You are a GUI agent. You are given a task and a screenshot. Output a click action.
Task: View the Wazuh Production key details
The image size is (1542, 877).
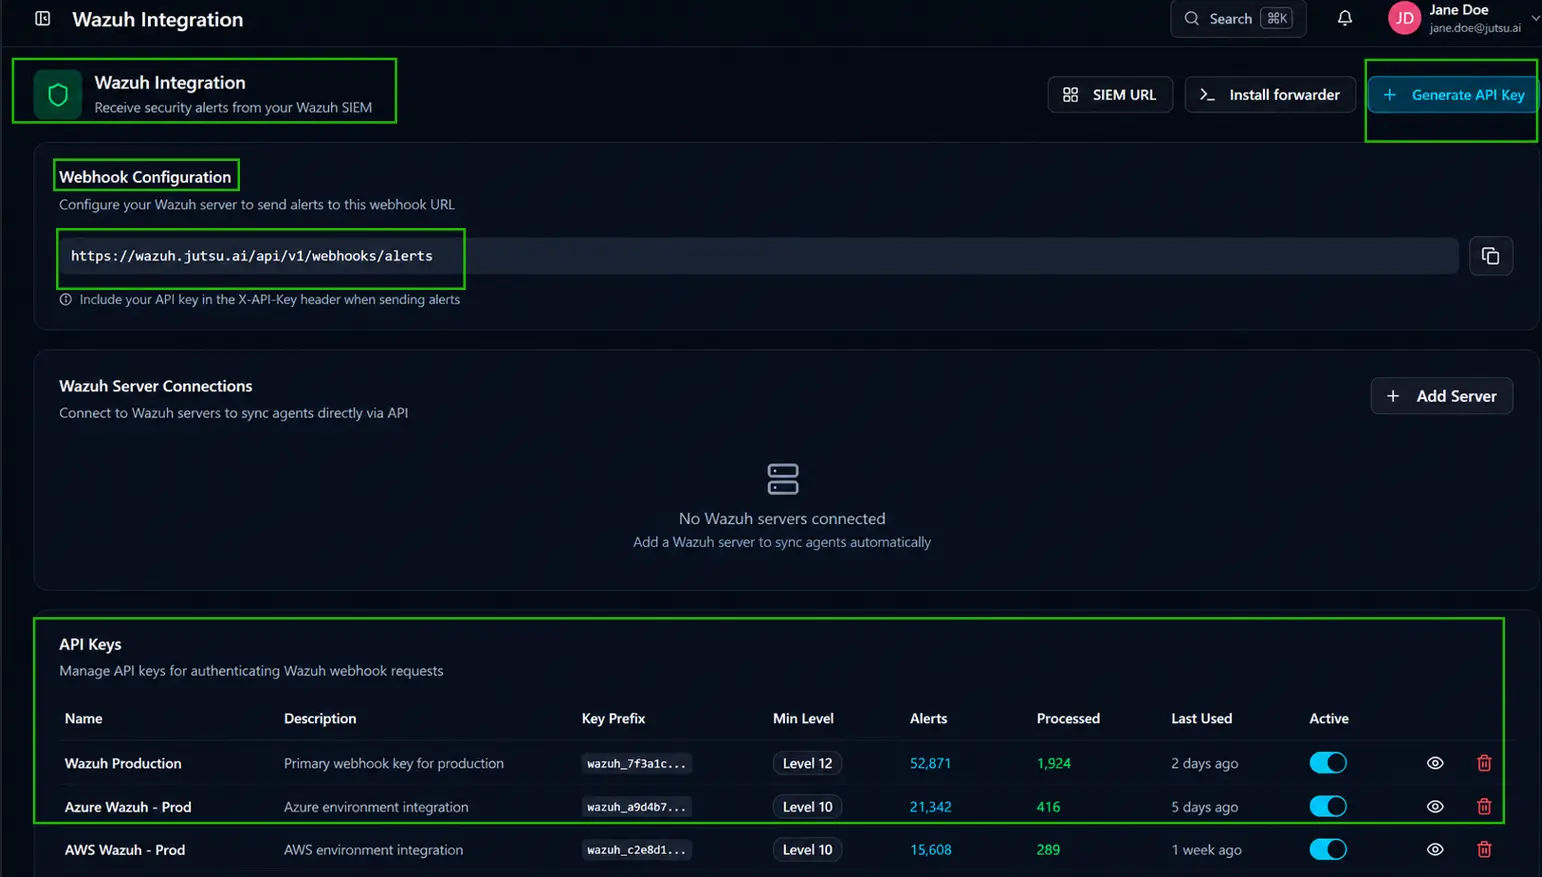[x=1435, y=763]
